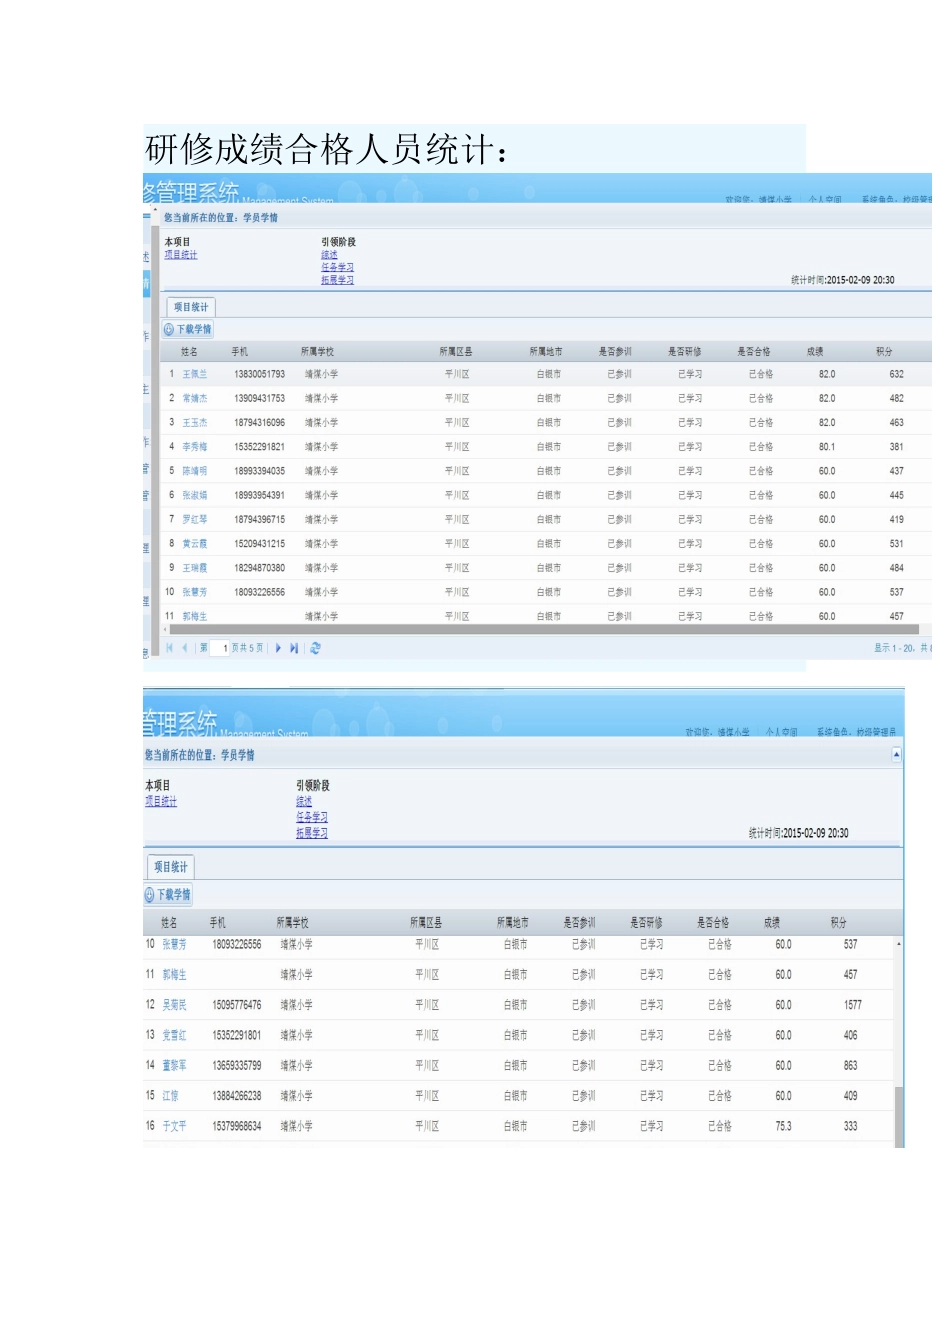Open 拓展学习 link in the upper screenshot

(x=337, y=280)
